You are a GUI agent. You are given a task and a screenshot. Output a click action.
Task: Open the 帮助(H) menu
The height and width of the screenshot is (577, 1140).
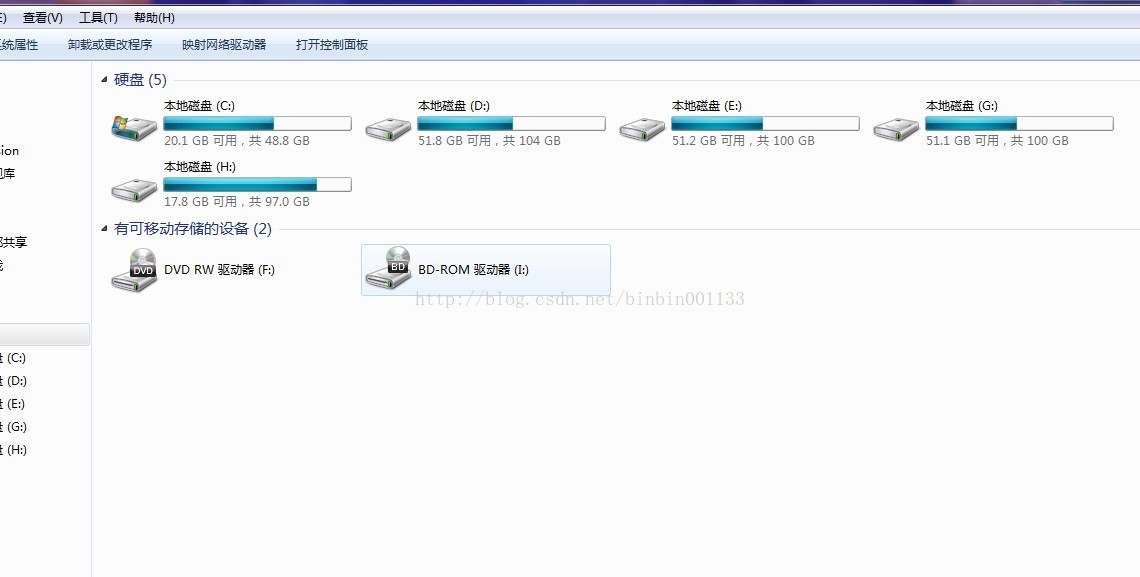click(154, 17)
